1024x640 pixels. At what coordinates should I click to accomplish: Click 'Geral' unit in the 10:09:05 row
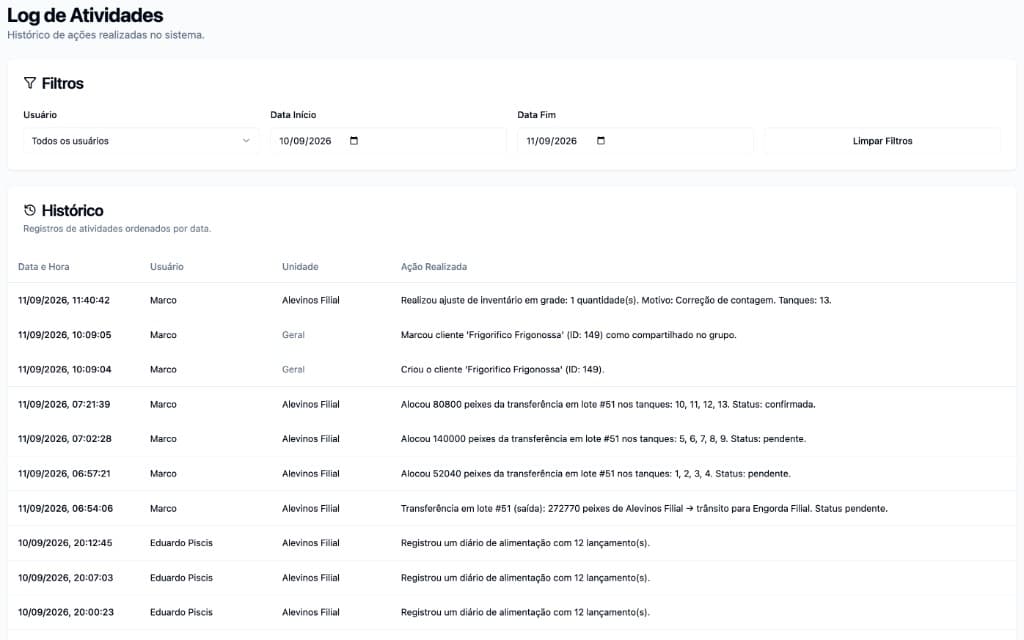click(293, 335)
